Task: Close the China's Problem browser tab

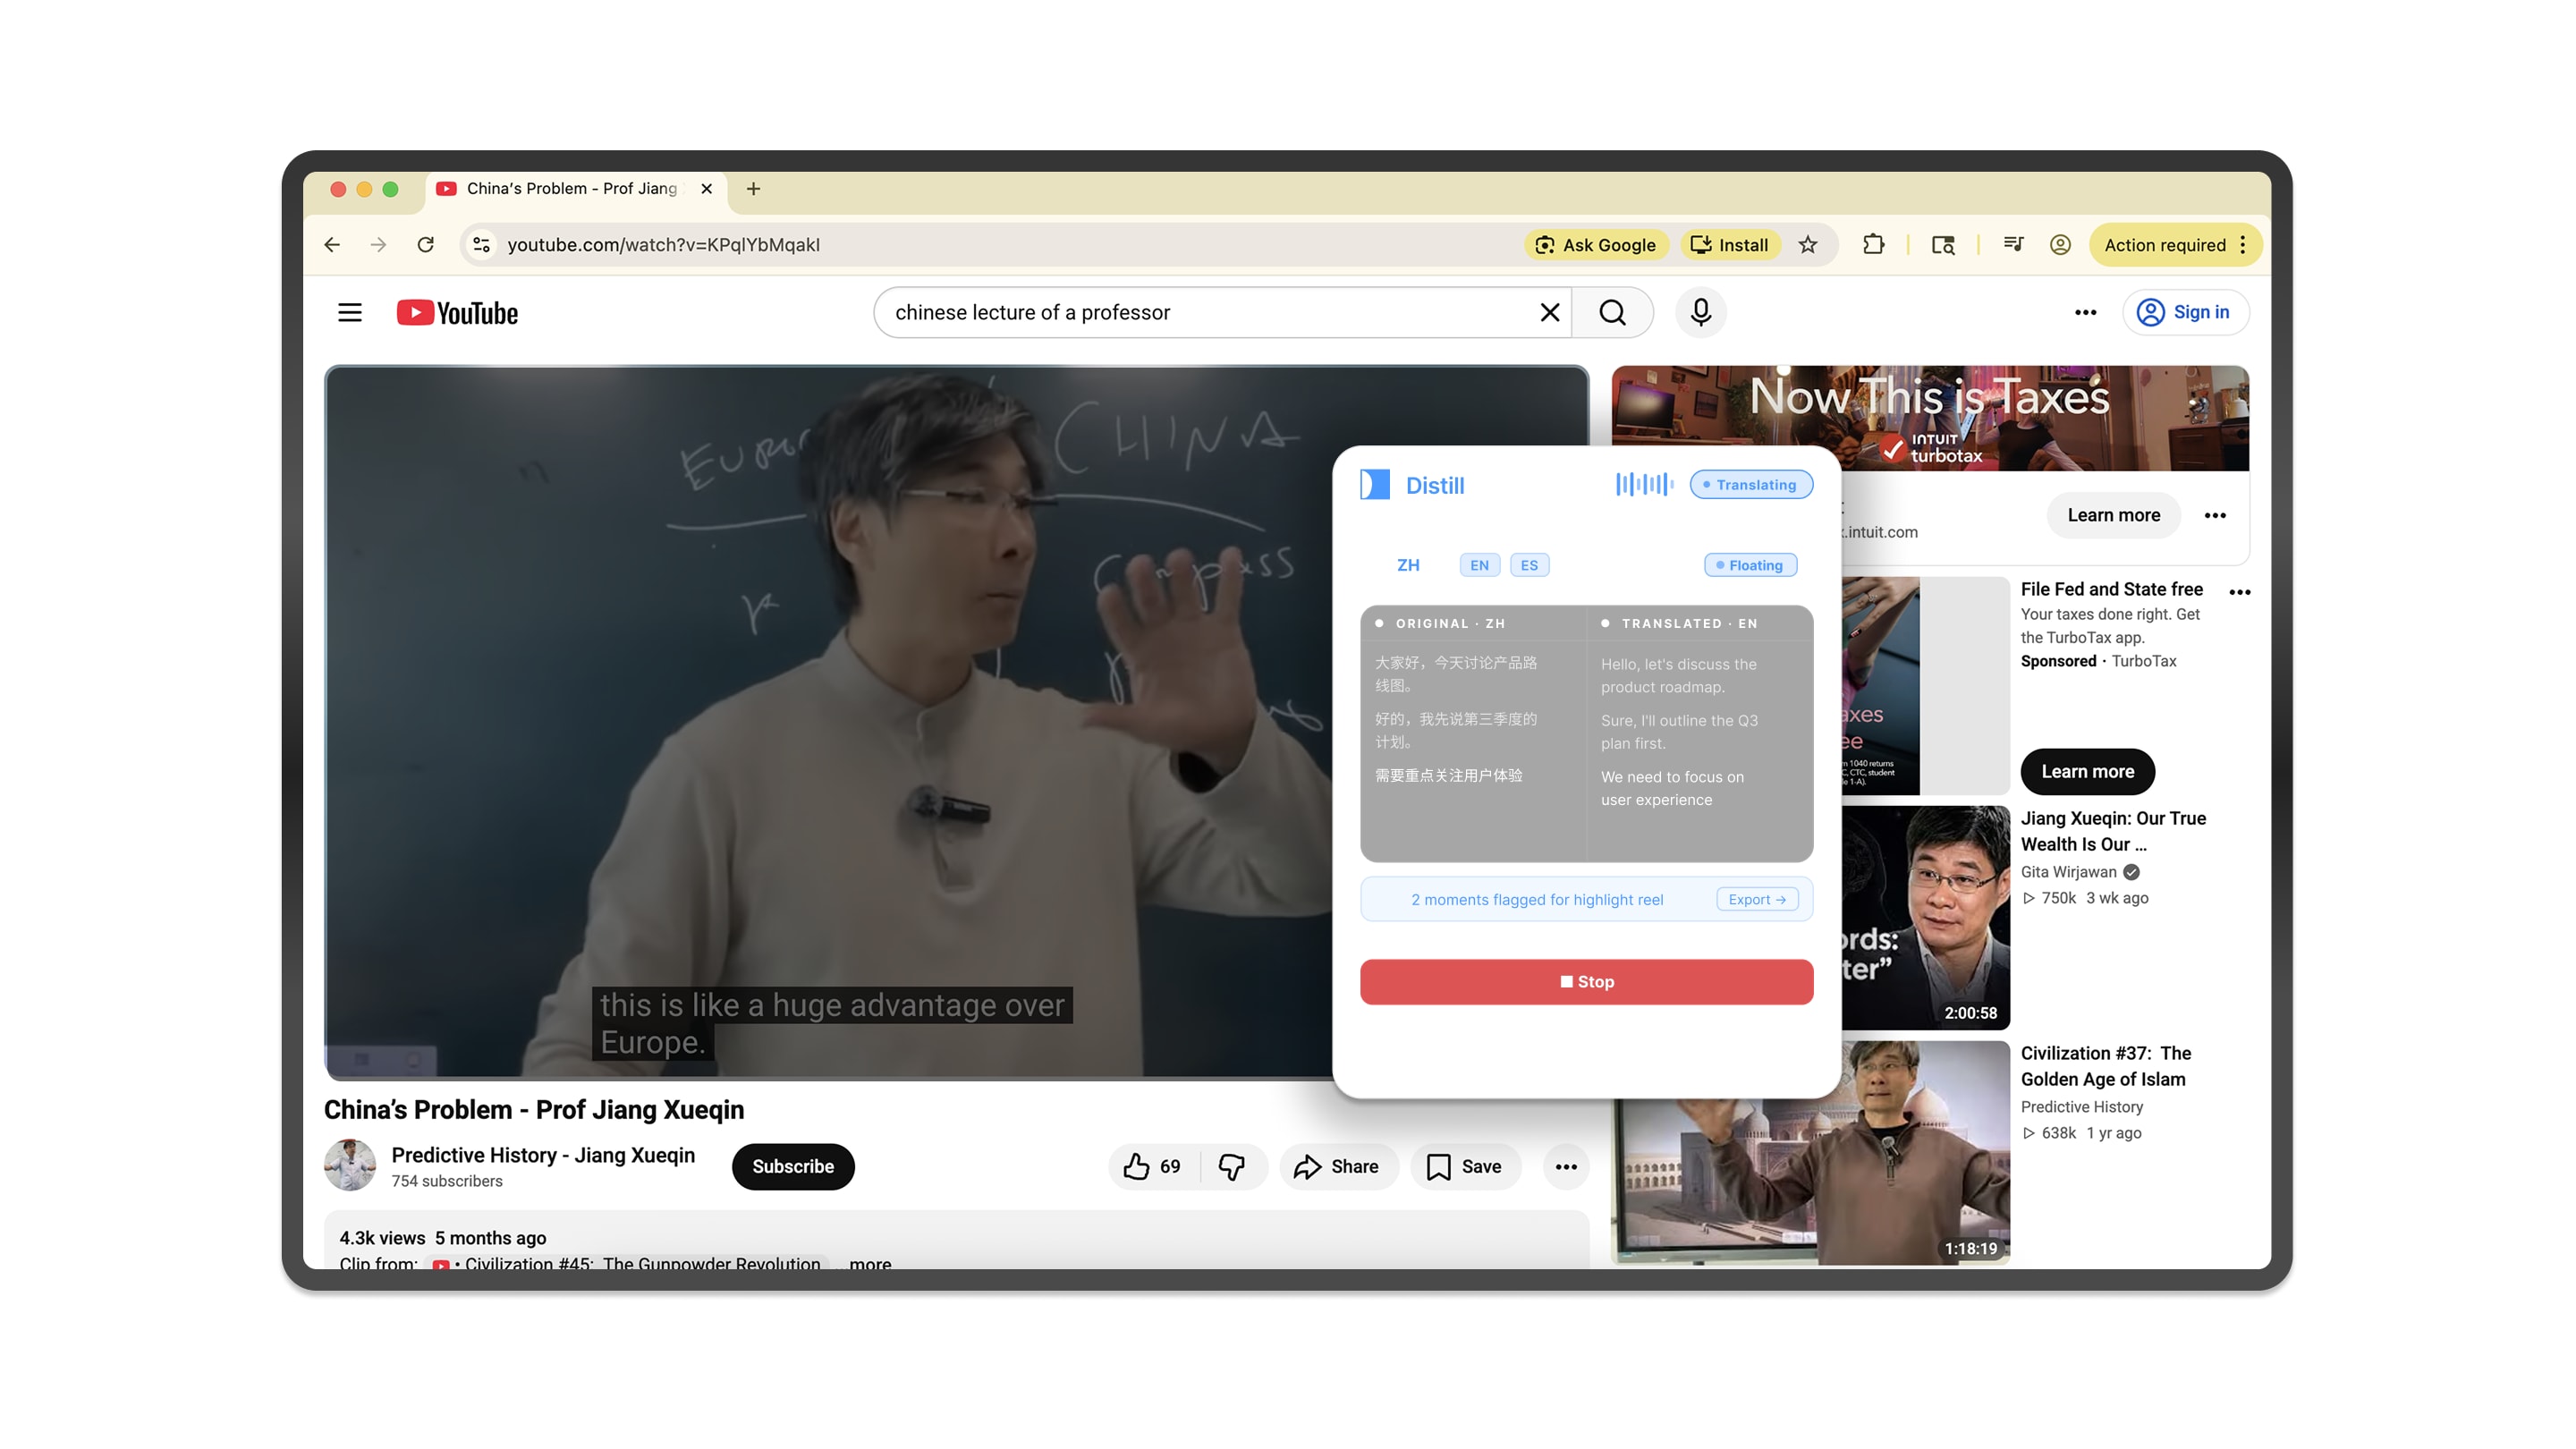Action: [706, 189]
